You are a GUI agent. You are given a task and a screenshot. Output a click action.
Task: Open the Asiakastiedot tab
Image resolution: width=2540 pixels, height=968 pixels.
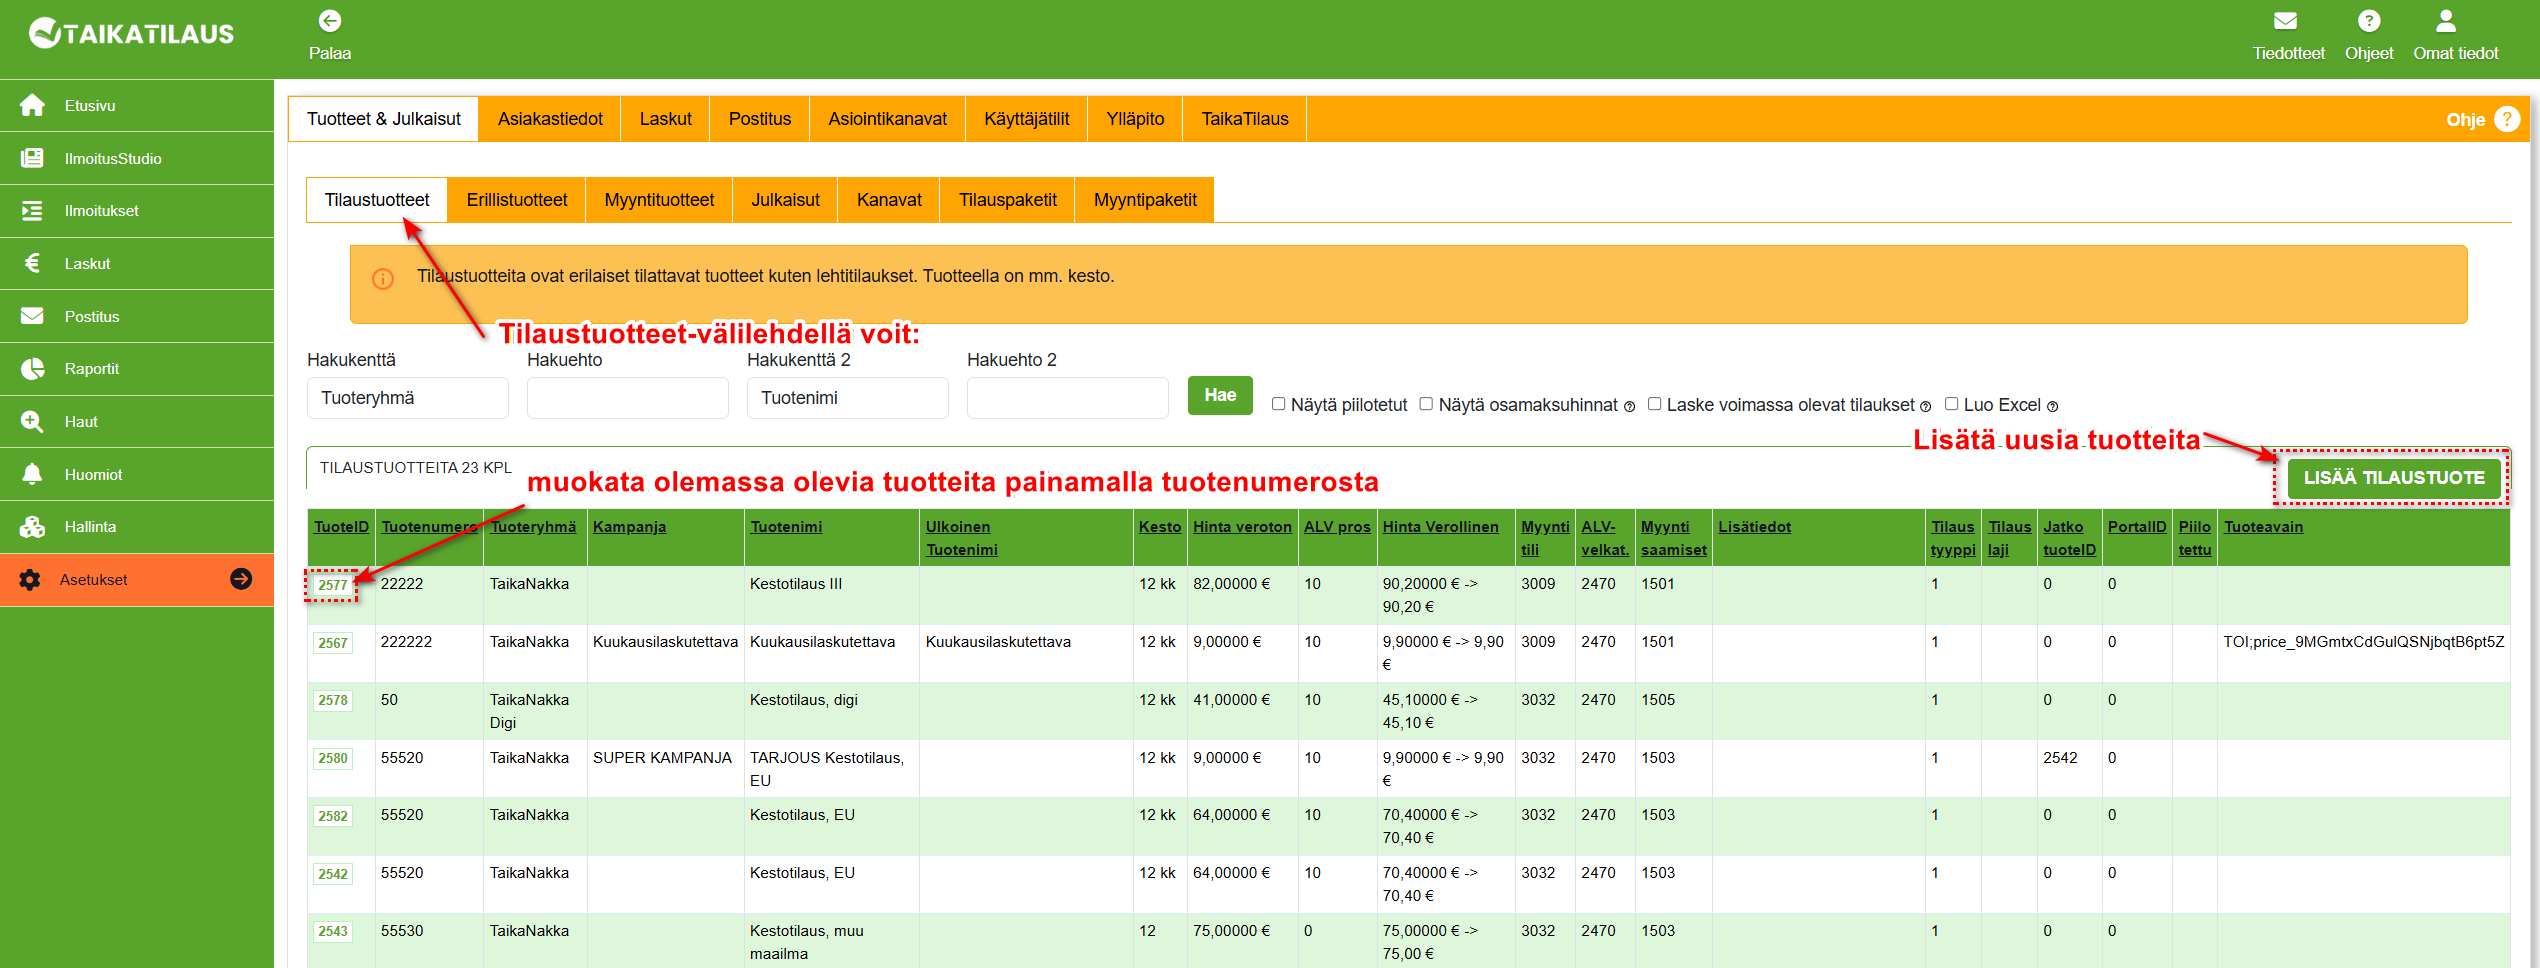tap(550, 119)
